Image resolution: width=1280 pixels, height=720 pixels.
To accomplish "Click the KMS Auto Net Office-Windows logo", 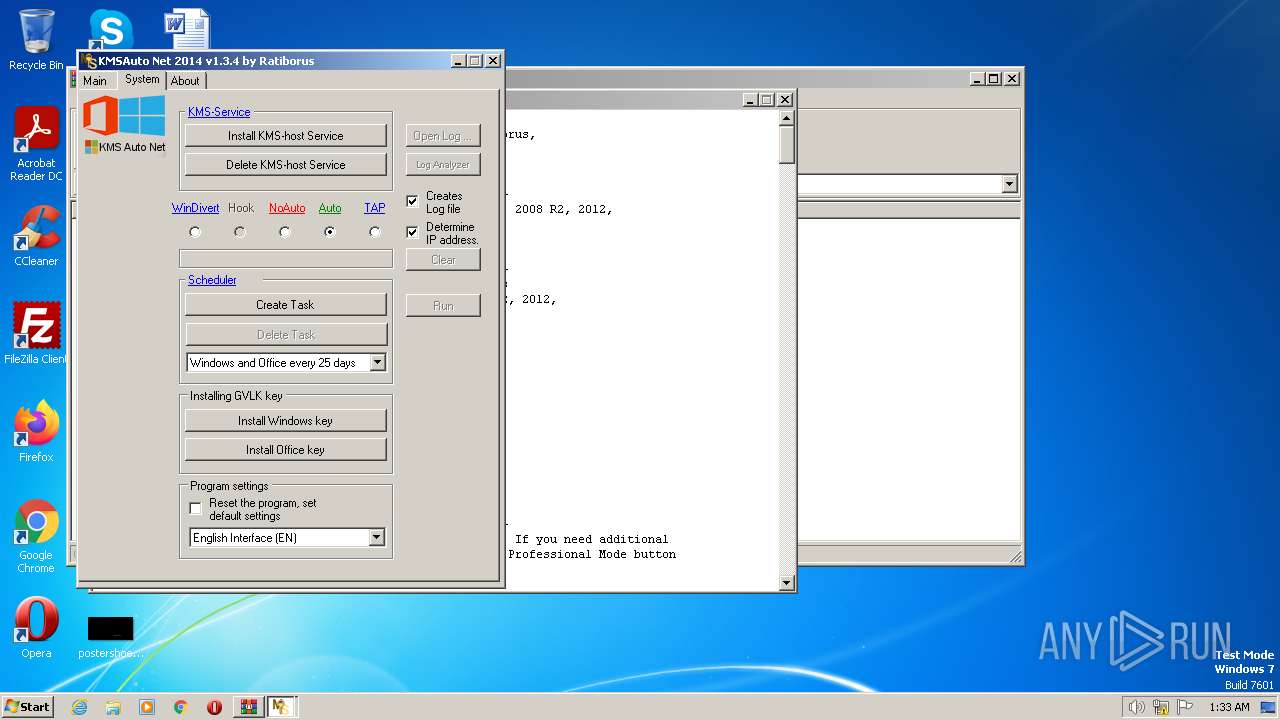I will [x=125, y=124].
